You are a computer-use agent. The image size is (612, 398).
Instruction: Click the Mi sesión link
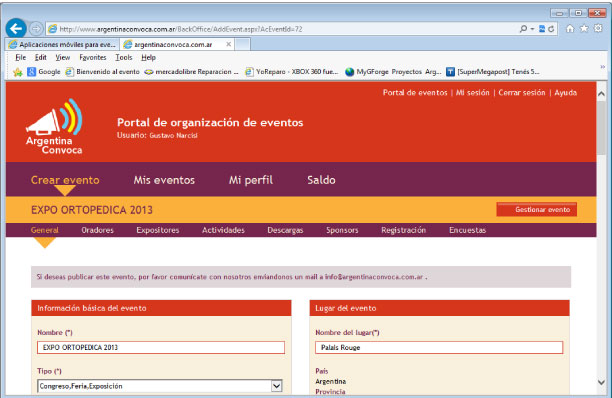coord(472,92)
